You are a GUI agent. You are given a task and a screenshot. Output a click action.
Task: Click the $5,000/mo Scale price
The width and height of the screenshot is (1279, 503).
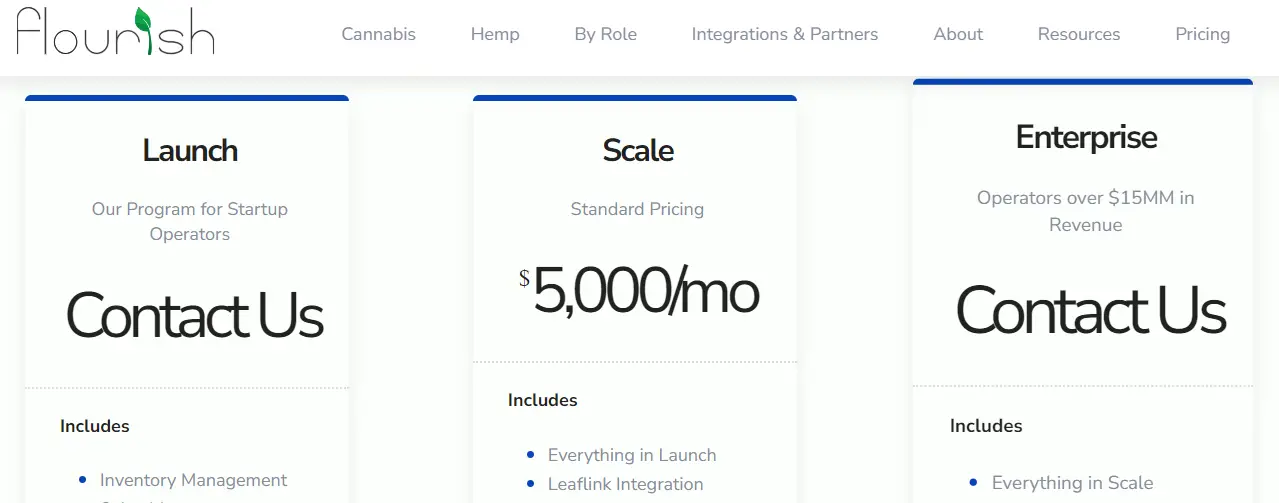tap(638, 292)
